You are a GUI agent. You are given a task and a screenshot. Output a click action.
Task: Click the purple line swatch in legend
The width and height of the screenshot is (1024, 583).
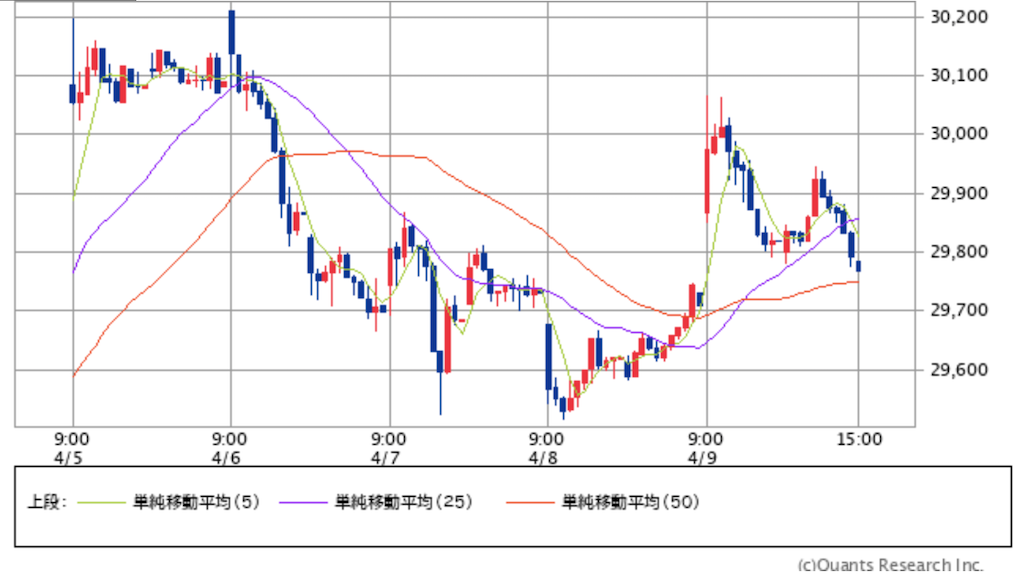(302, 503)
